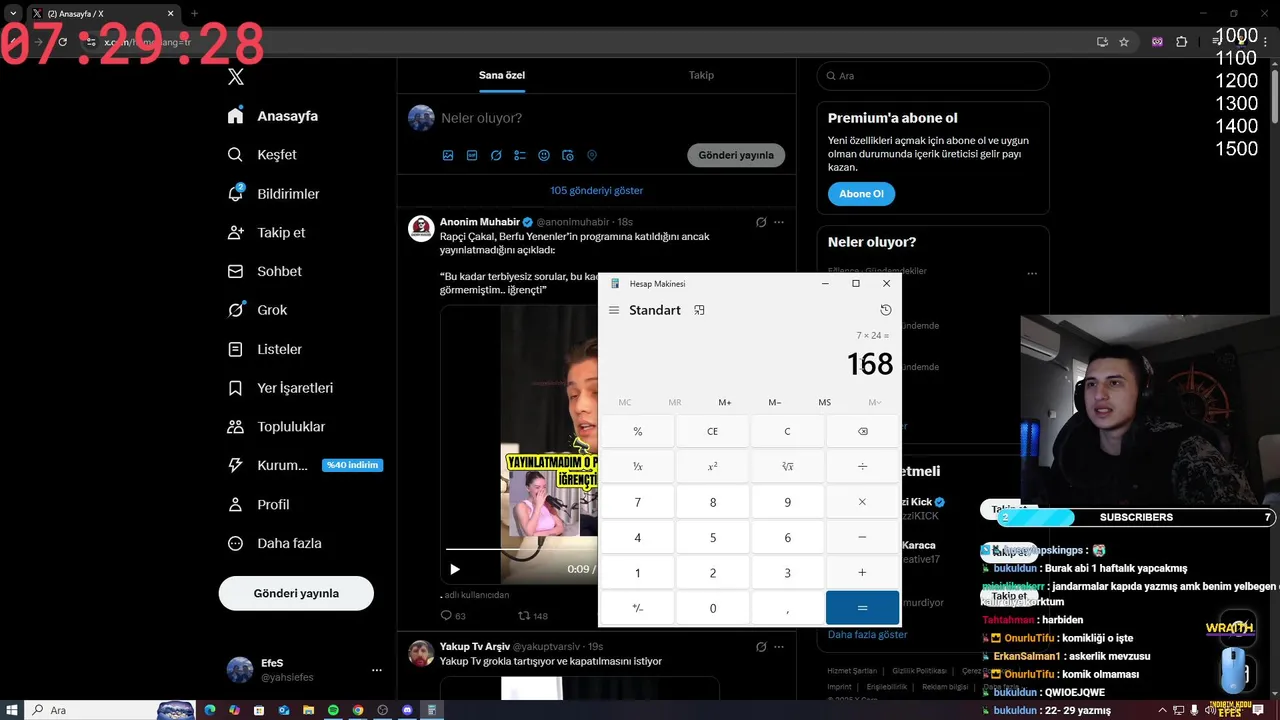Click calculator square root key
The width and height of the screenshot is (1280, 720).
click(787, 466)
